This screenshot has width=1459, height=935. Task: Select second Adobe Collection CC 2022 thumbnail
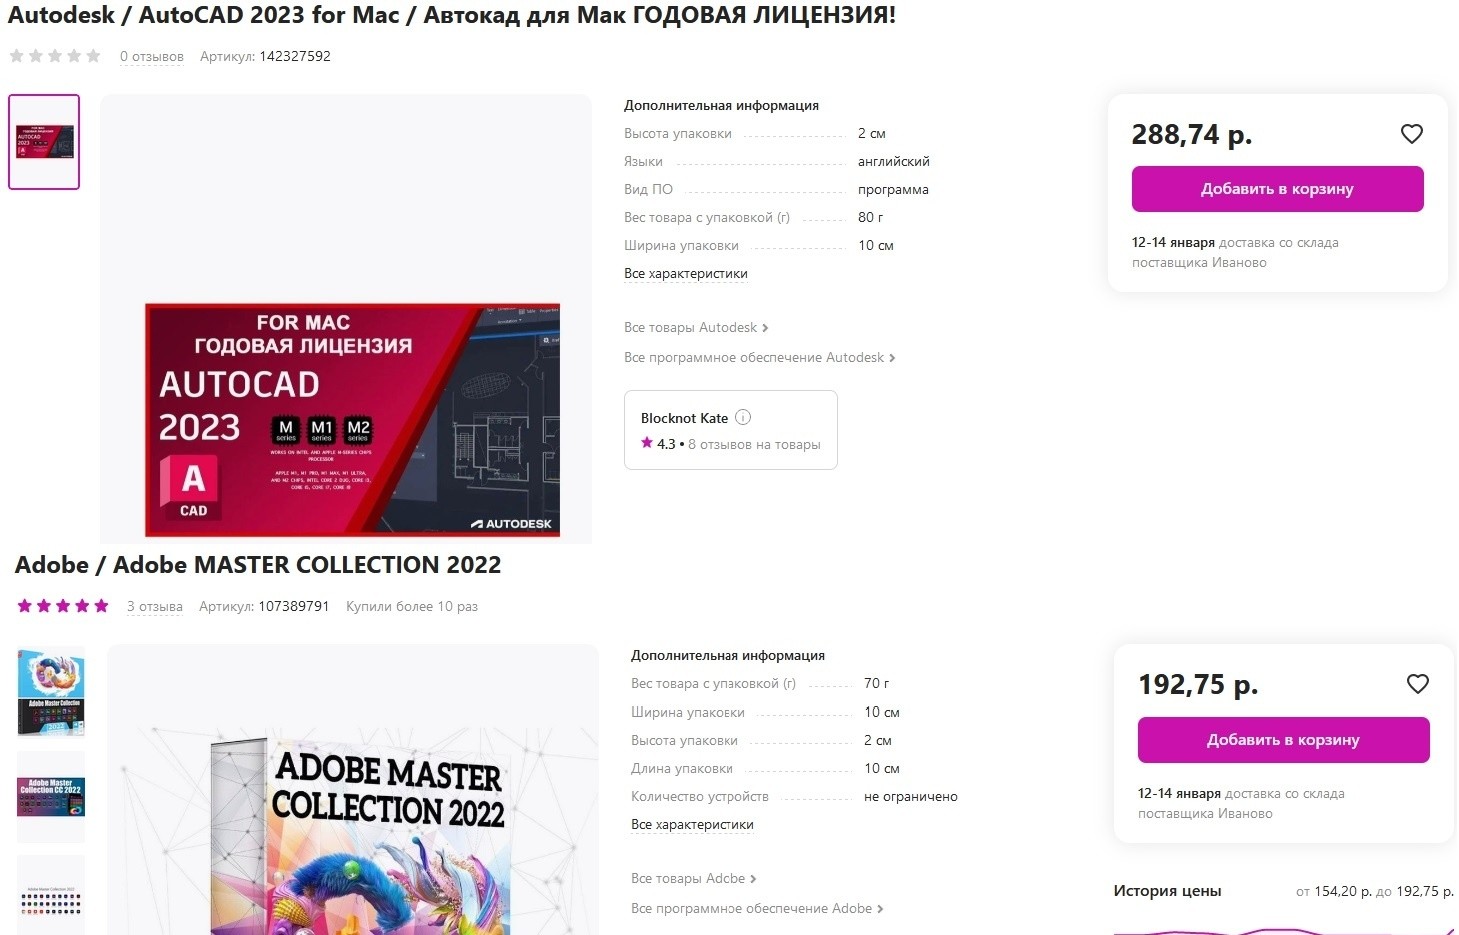pyautogui.click(x=51, y=797)
